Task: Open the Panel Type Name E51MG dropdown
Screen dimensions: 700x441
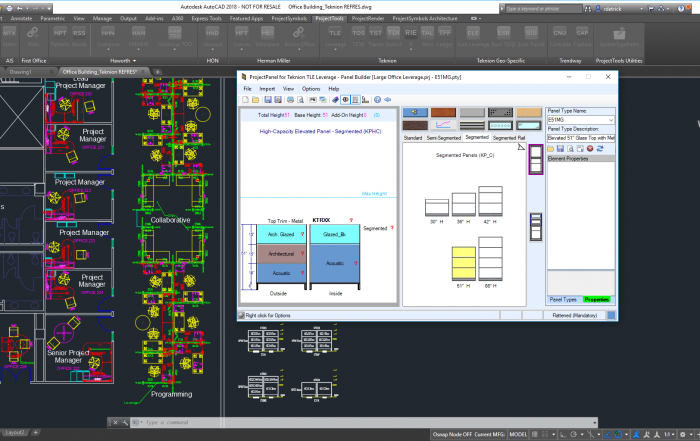Action: click(611, 120)
